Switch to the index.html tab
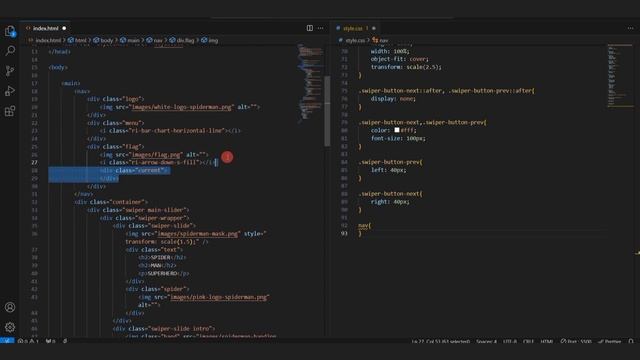 (44, 28)
